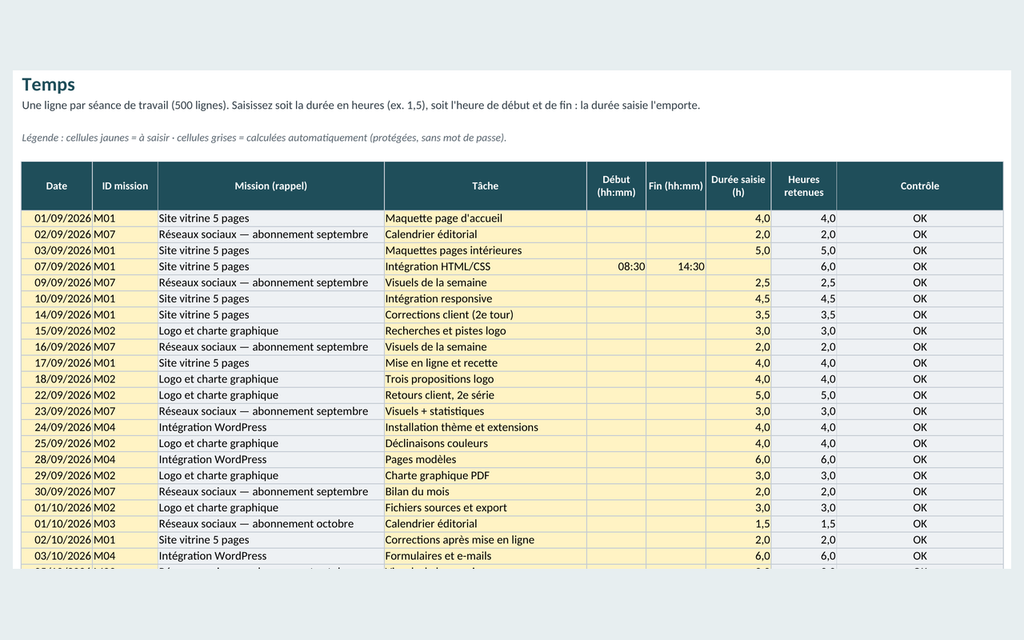The height and width of the screenshot is (640, 1024).
Task: Select the 'Maquettes pages intérieures' task cell
Action: click(485, 250)
